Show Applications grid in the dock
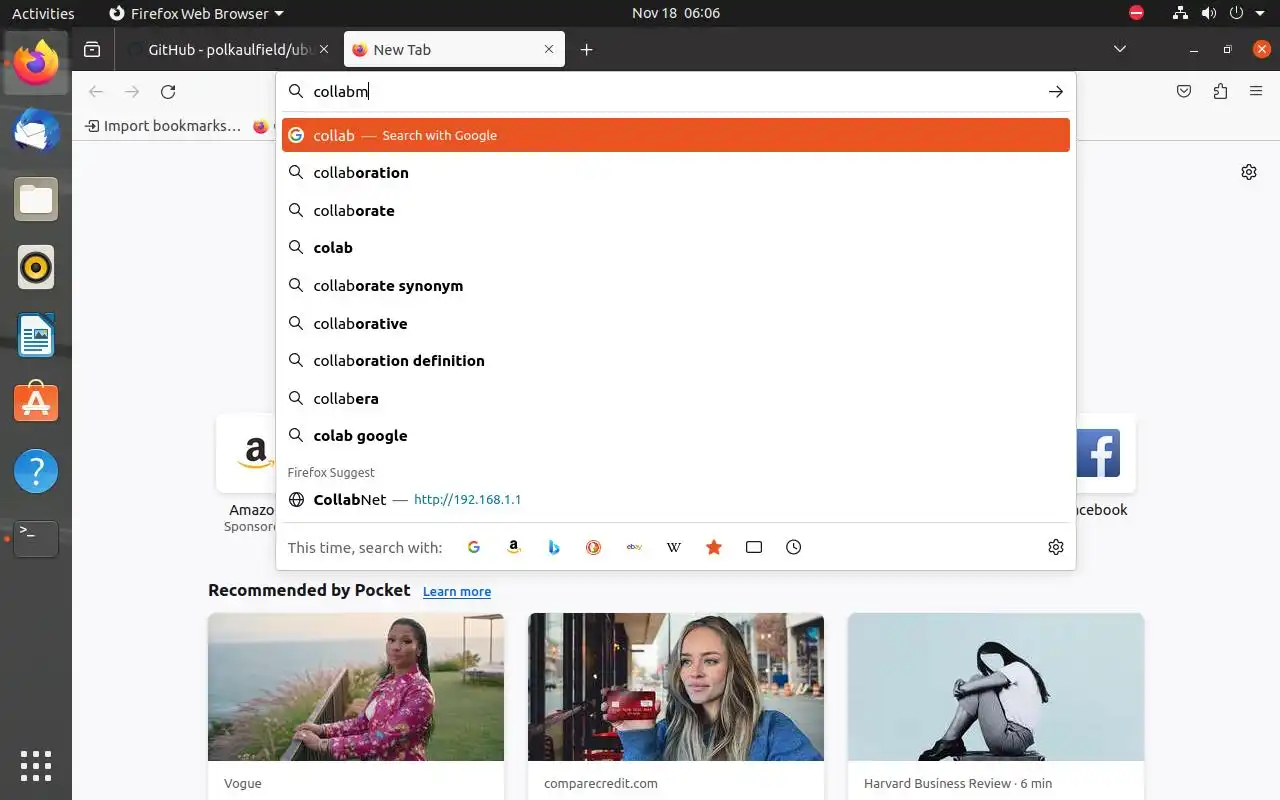Image resolution: width=1280 pixels, height=800 pixels. coord(36,766)
